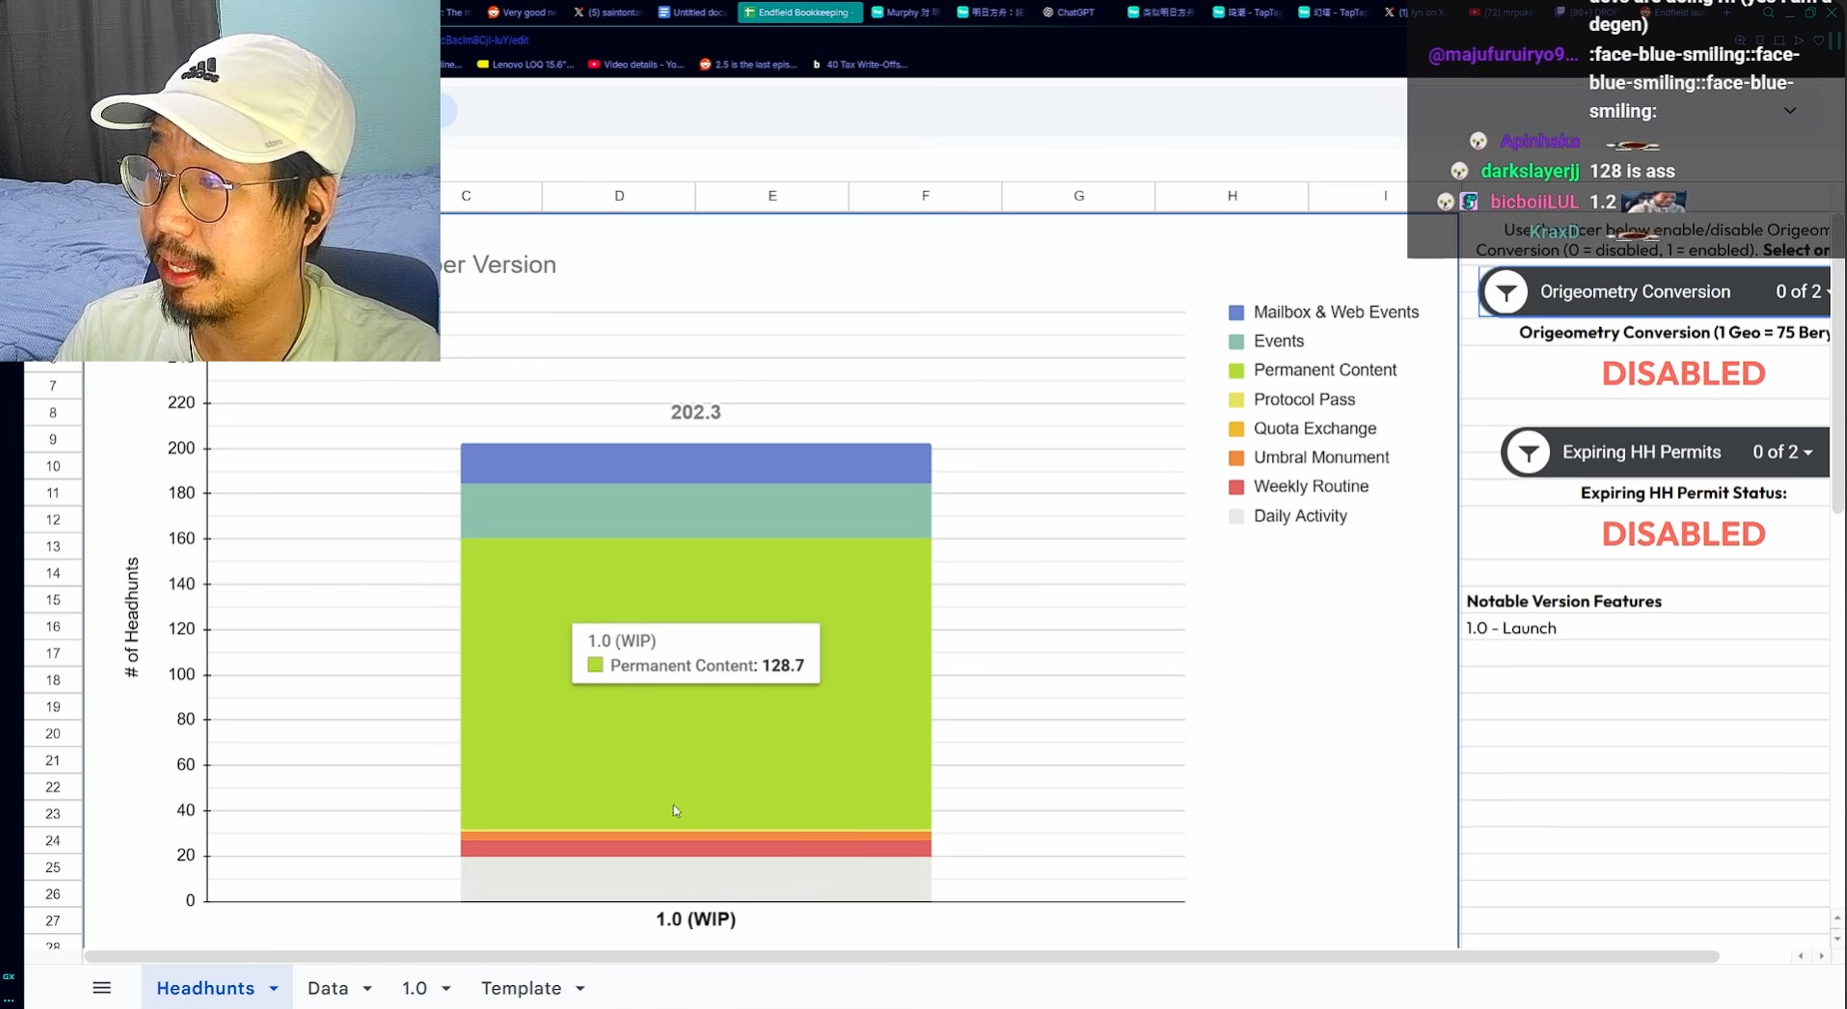Switch to the Headhunts sheet tab

[x=205, y=988]
